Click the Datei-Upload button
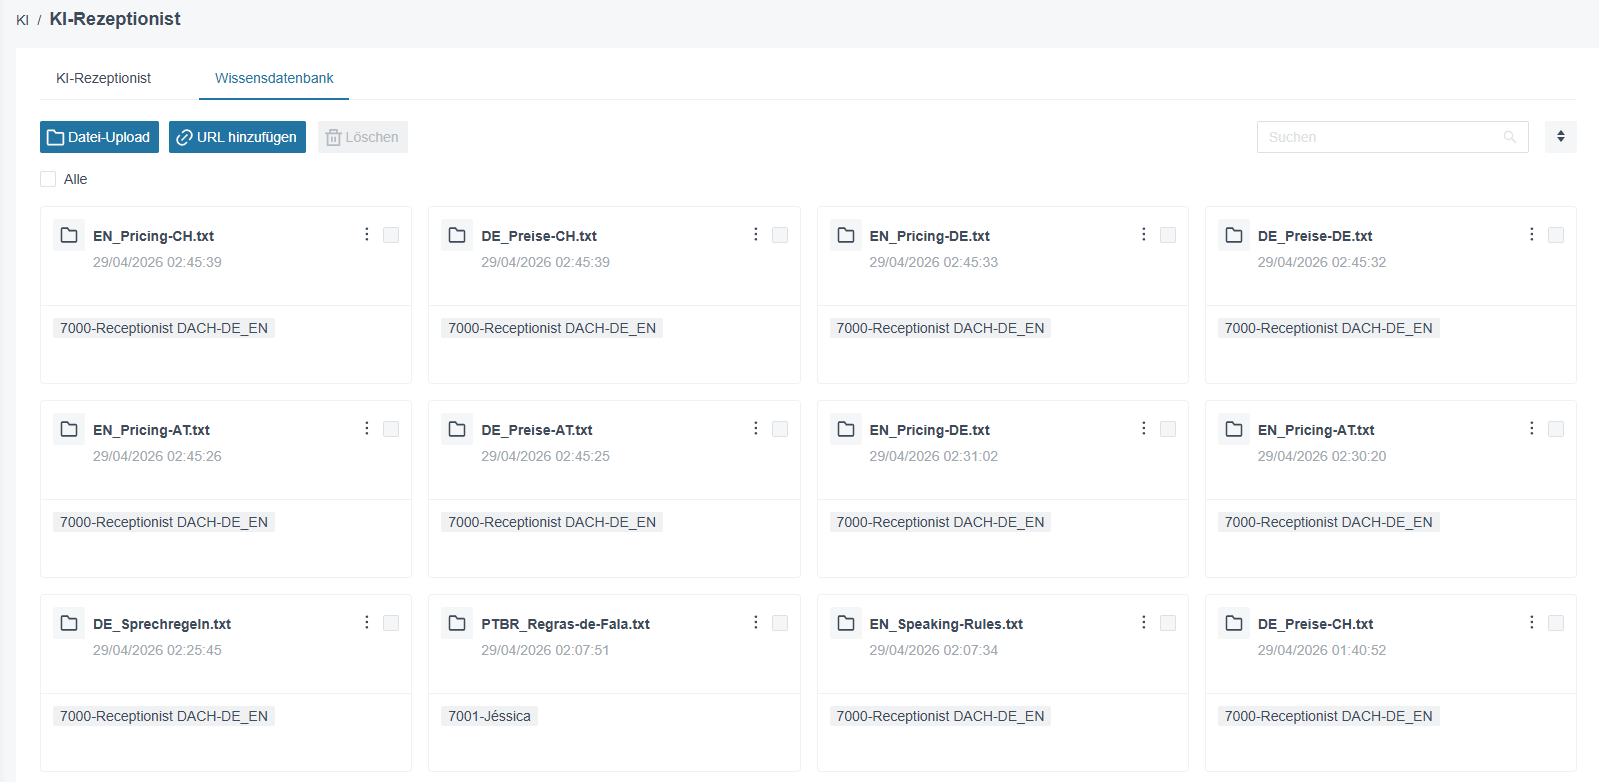This screenshot has height=782, width=1599. tap(99, 137)
